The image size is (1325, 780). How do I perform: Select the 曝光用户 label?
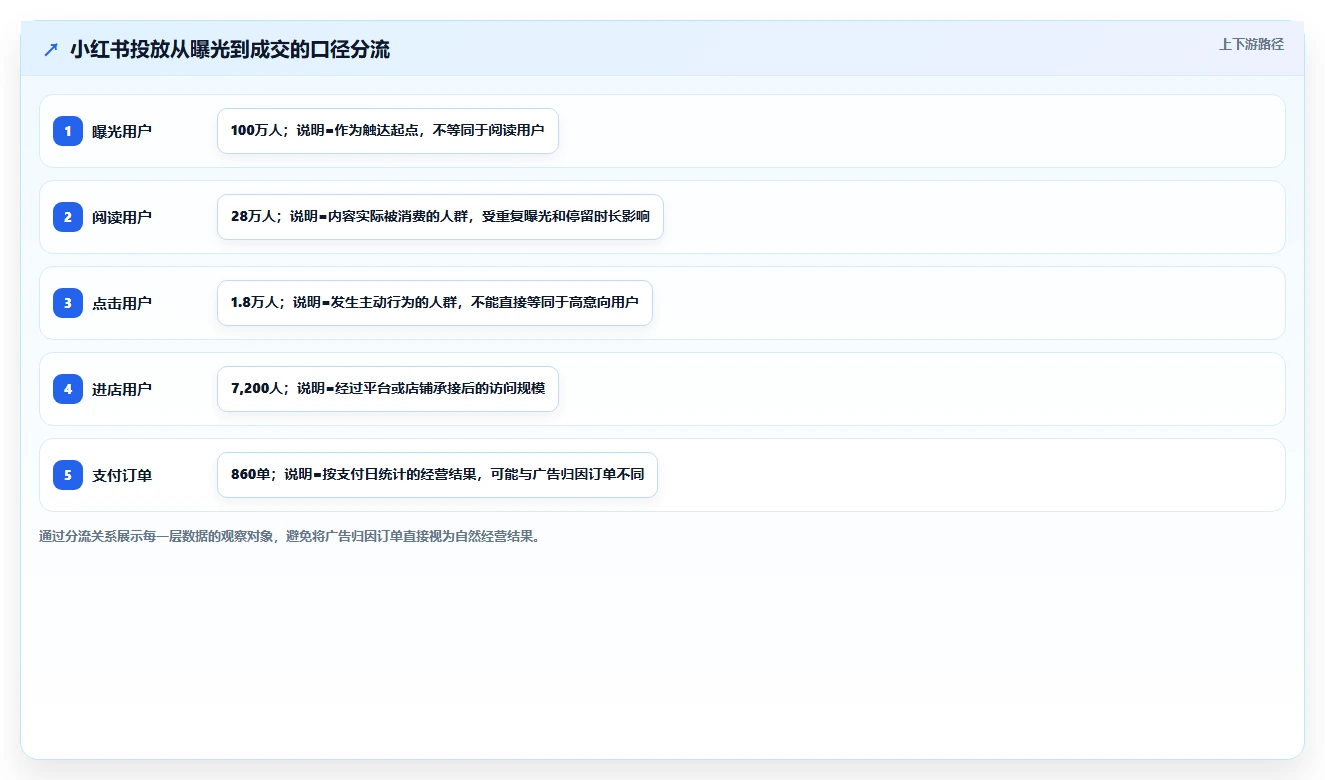(122, 131)
